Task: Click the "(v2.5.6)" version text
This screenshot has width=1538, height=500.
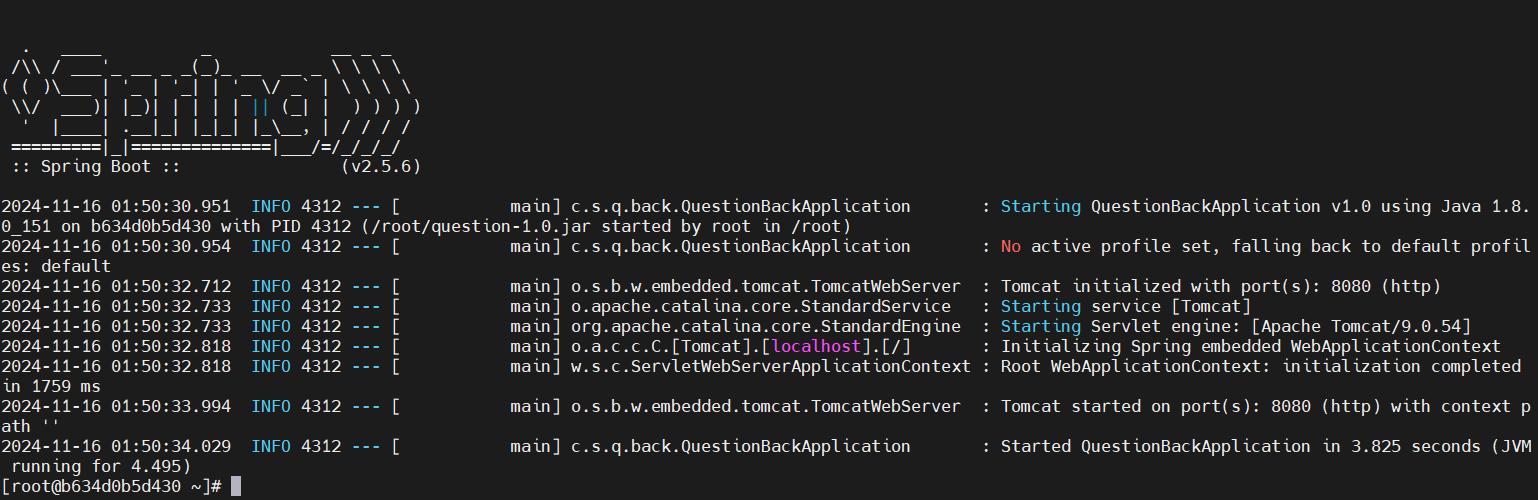Action: pyautogui.click(x=380, y=167)
